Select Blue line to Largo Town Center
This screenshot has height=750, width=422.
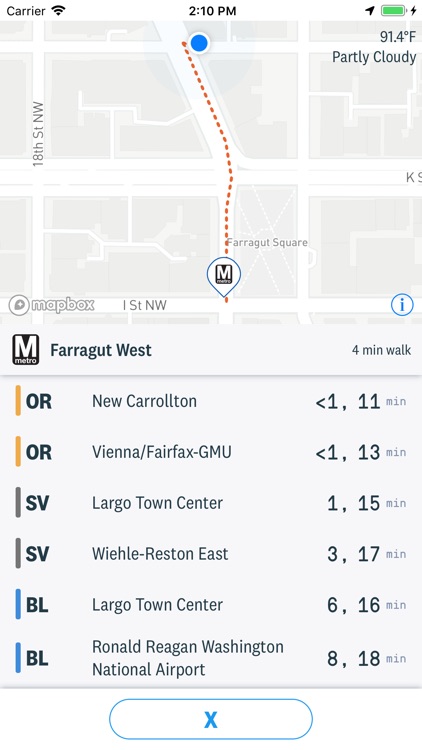tap(211, 605)
